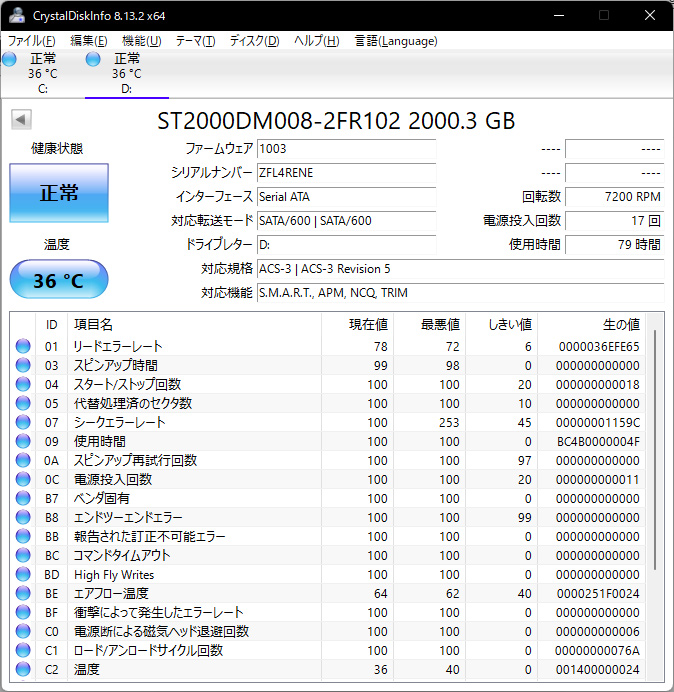The width and height of the screenshot is (674, 692).
Task: Click the status orb for row 09 使用時間
Action: (x=23, y=441)
